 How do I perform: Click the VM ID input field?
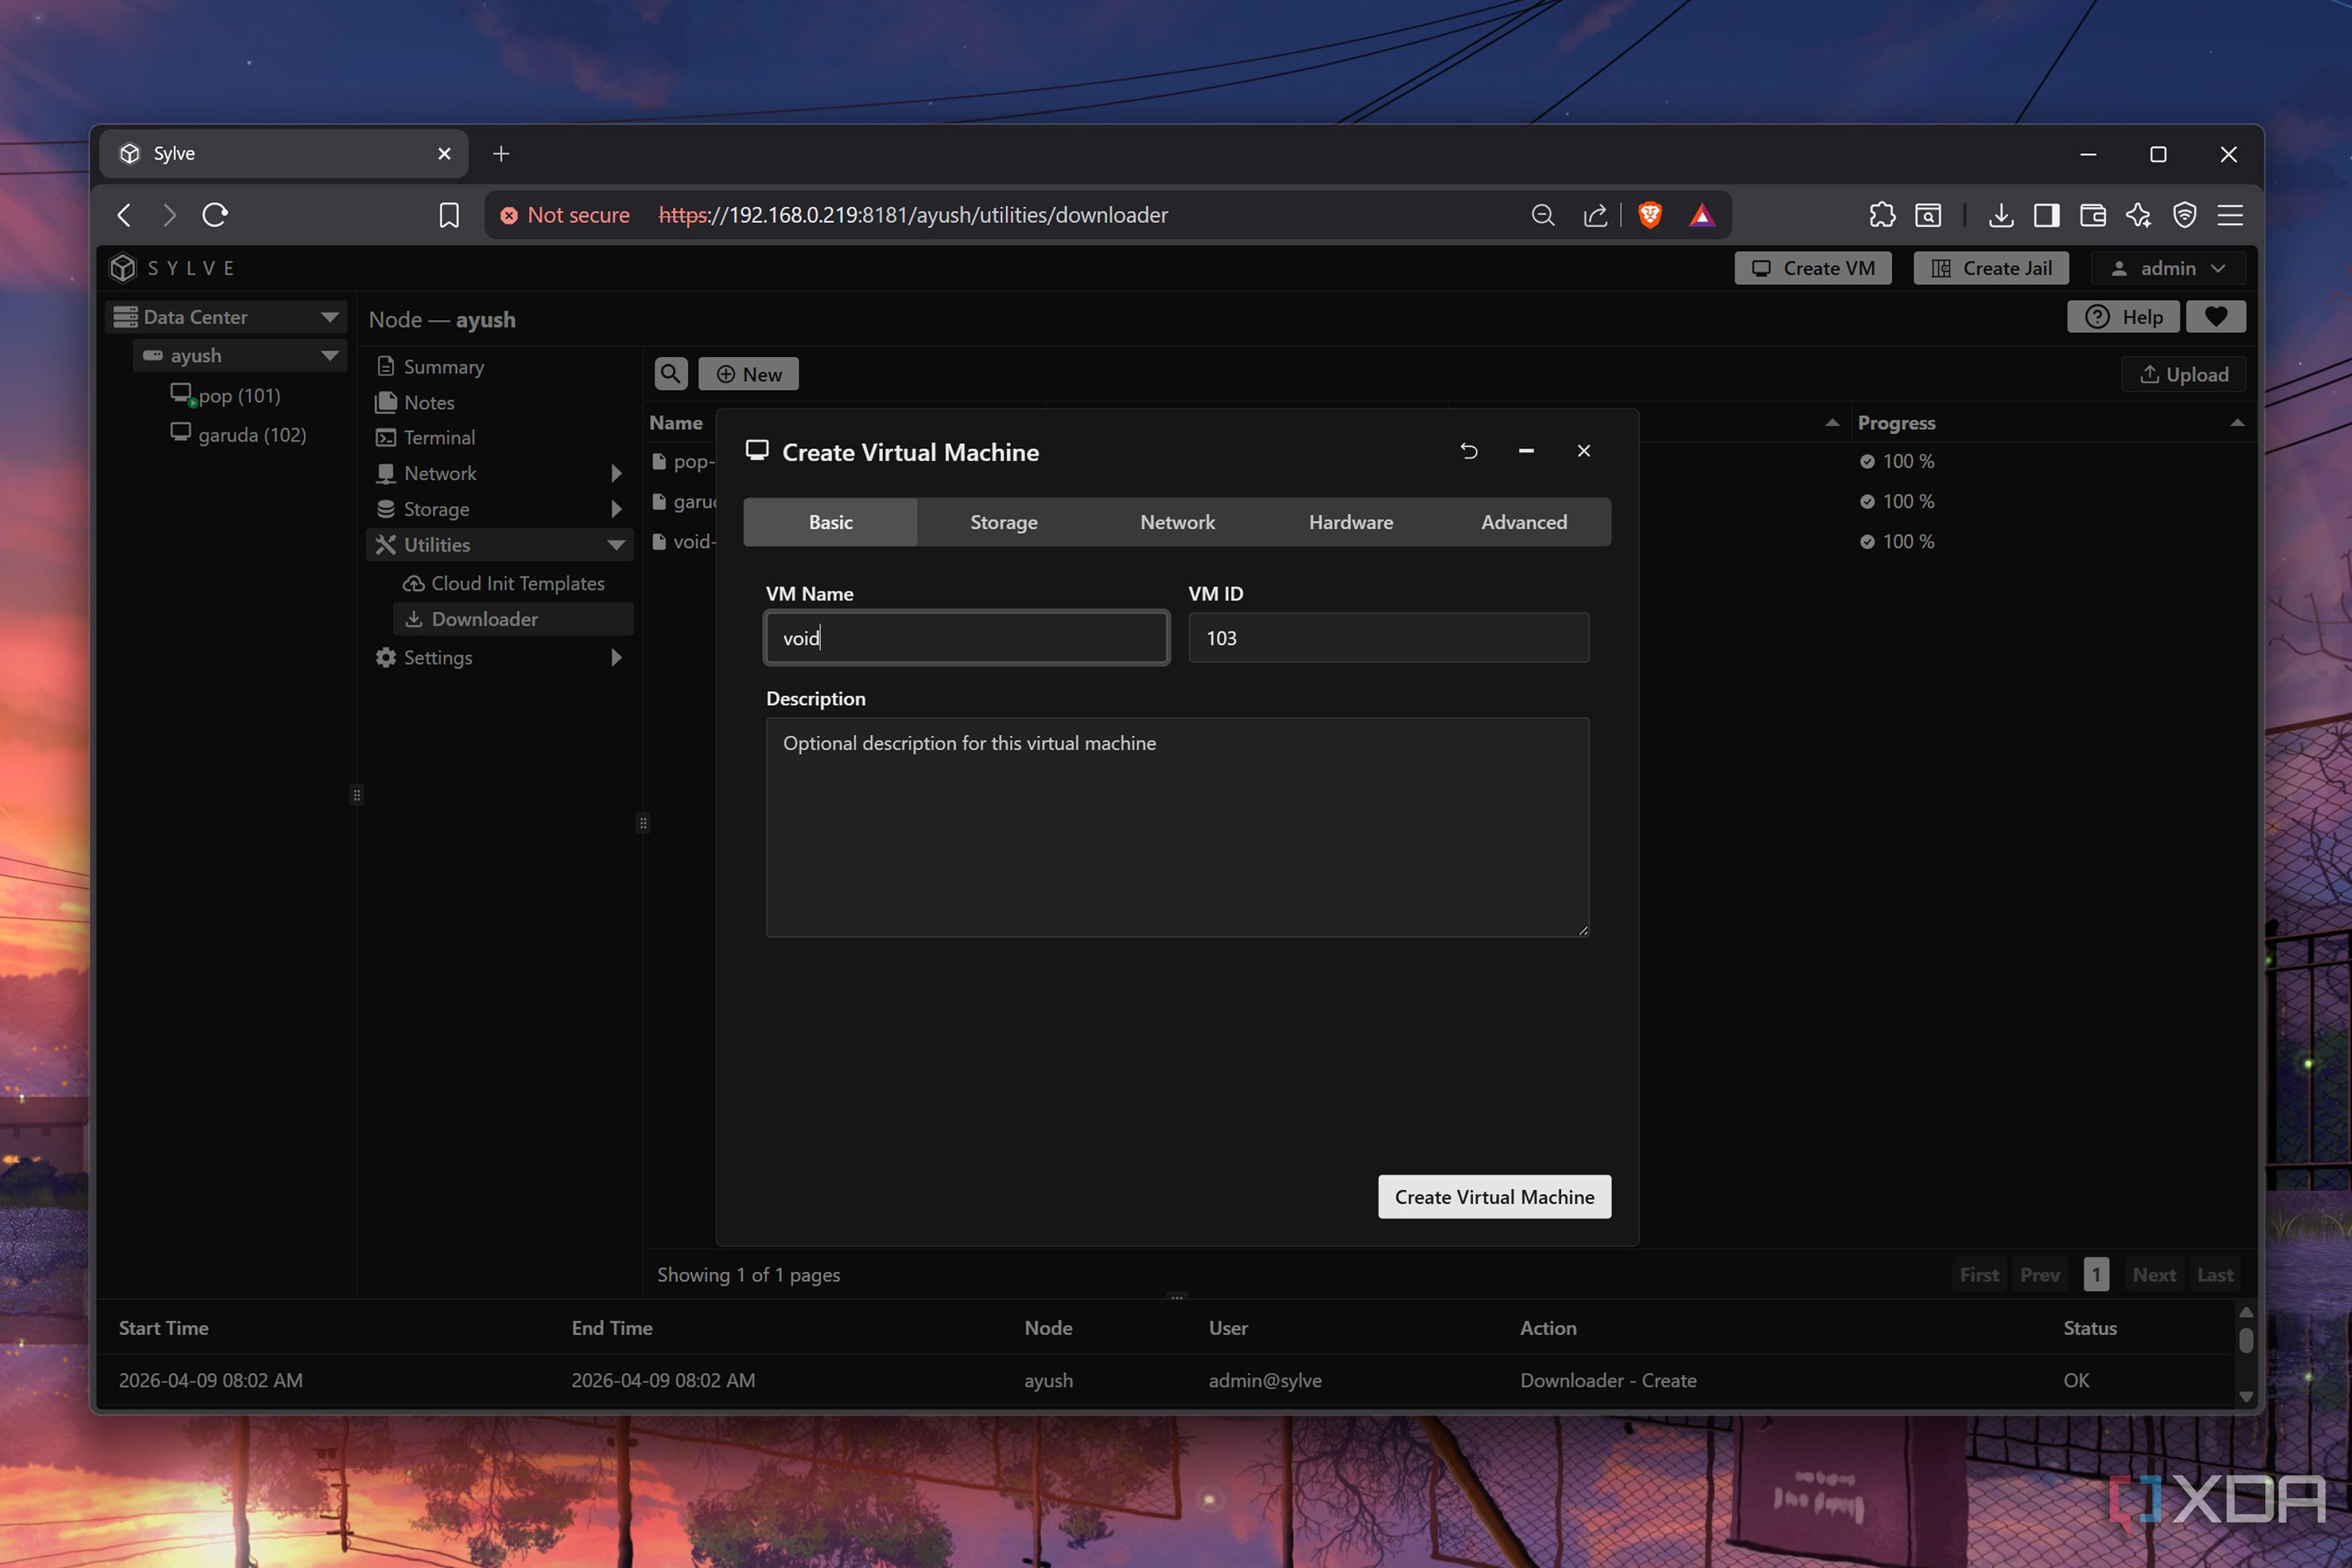click(x=1388, y=638)
